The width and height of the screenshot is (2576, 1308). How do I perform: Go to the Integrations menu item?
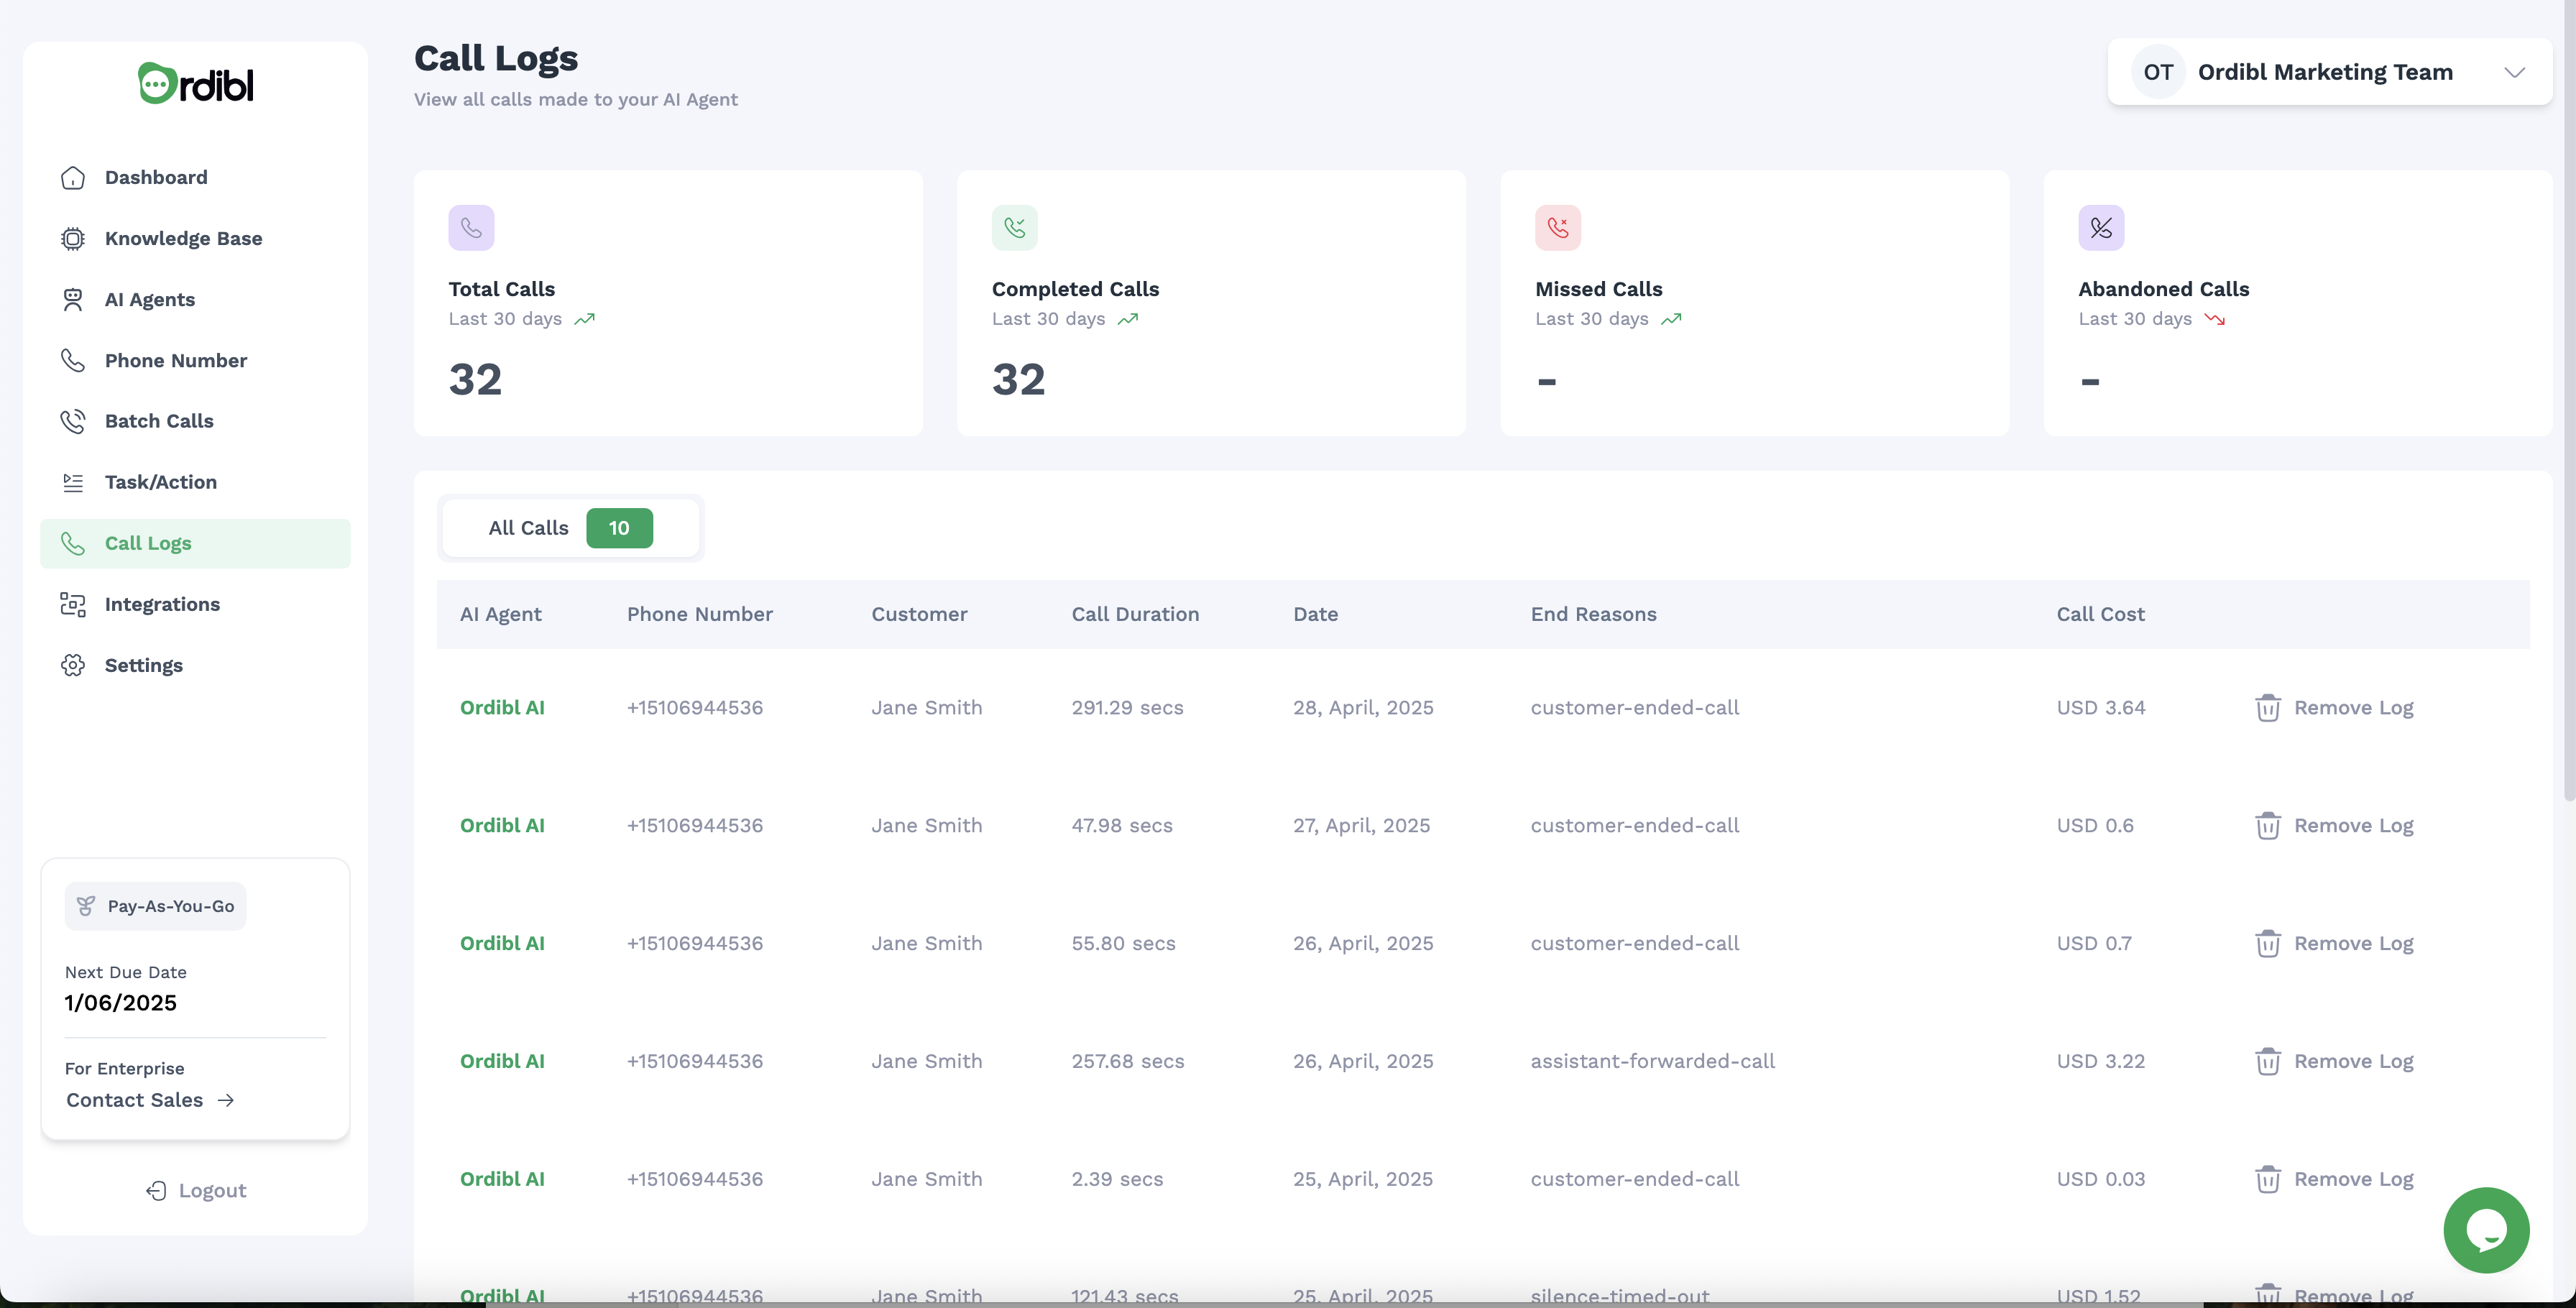[x=162, y=604]
